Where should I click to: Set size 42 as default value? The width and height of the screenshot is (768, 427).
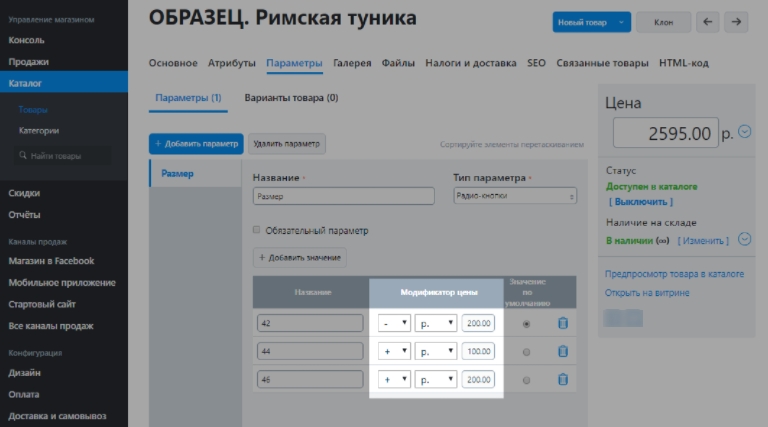click(x=526, y=324)
